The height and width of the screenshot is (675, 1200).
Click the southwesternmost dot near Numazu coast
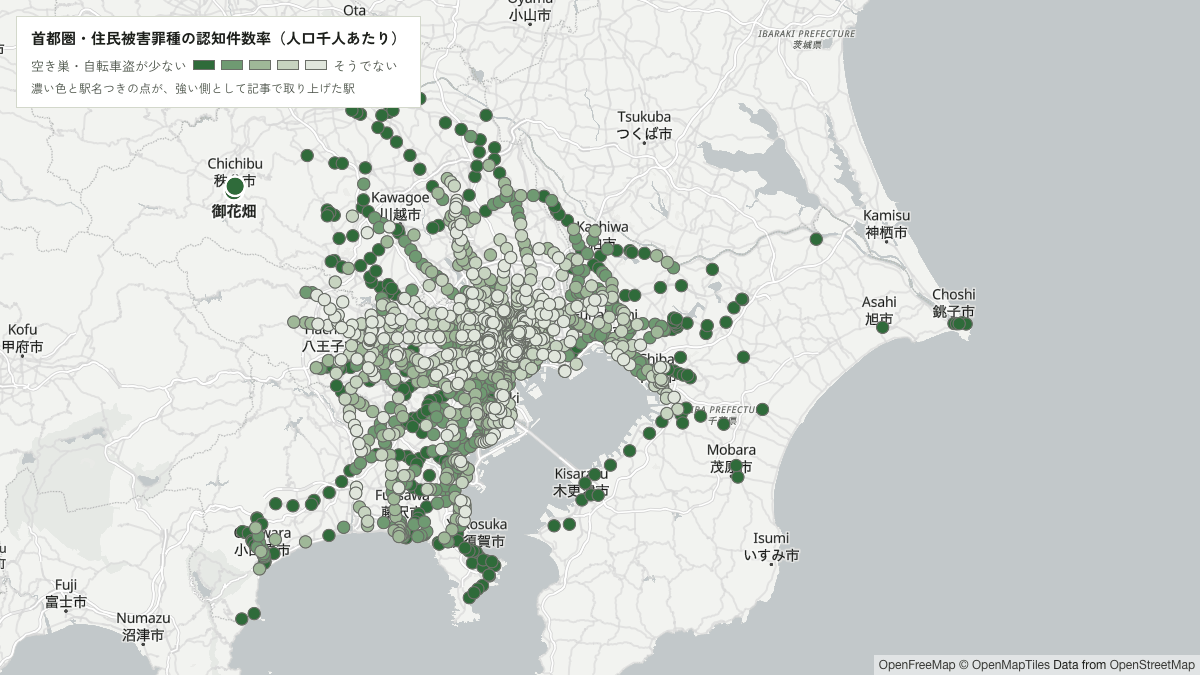coord(241,619)
